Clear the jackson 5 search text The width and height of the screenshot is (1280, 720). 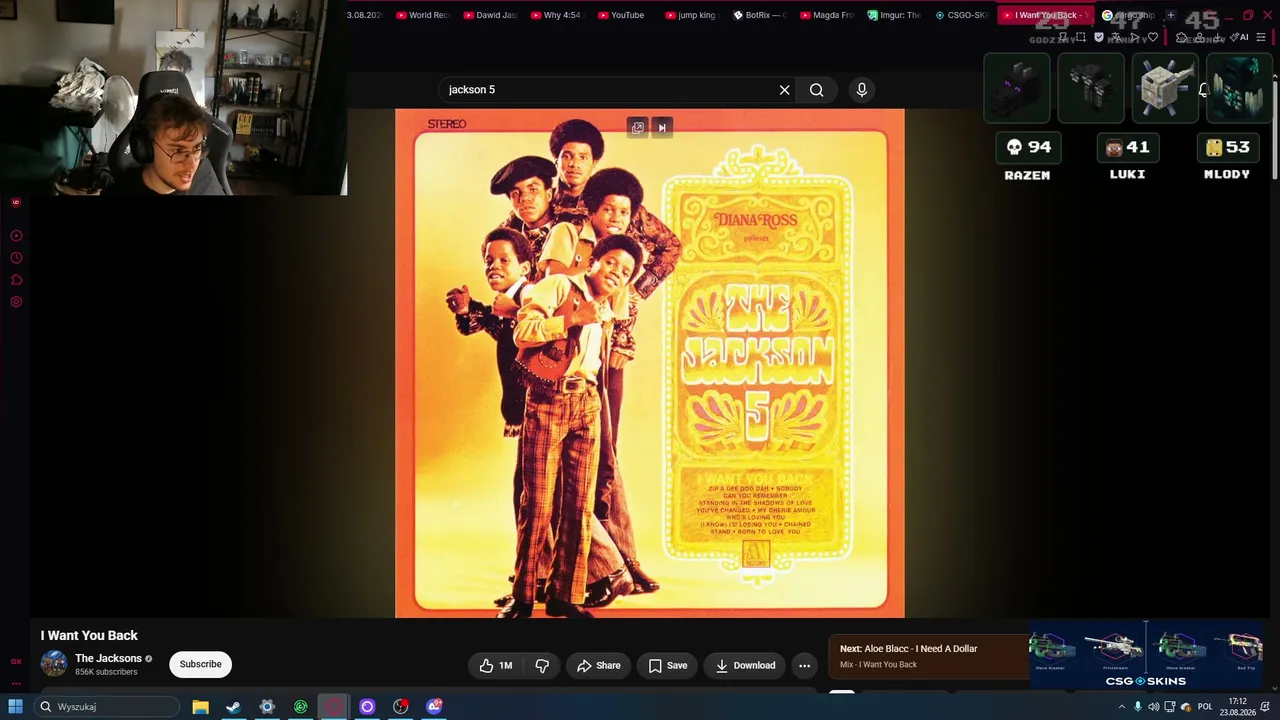click(x=784, y=90)
